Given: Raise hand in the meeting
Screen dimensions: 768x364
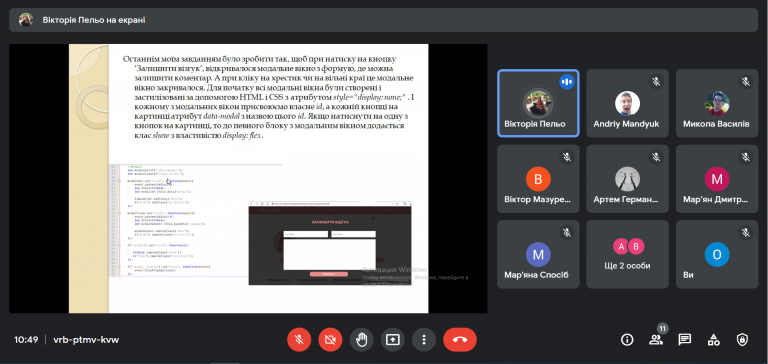Looking at the screenshot, I should (x=361, y=340).
